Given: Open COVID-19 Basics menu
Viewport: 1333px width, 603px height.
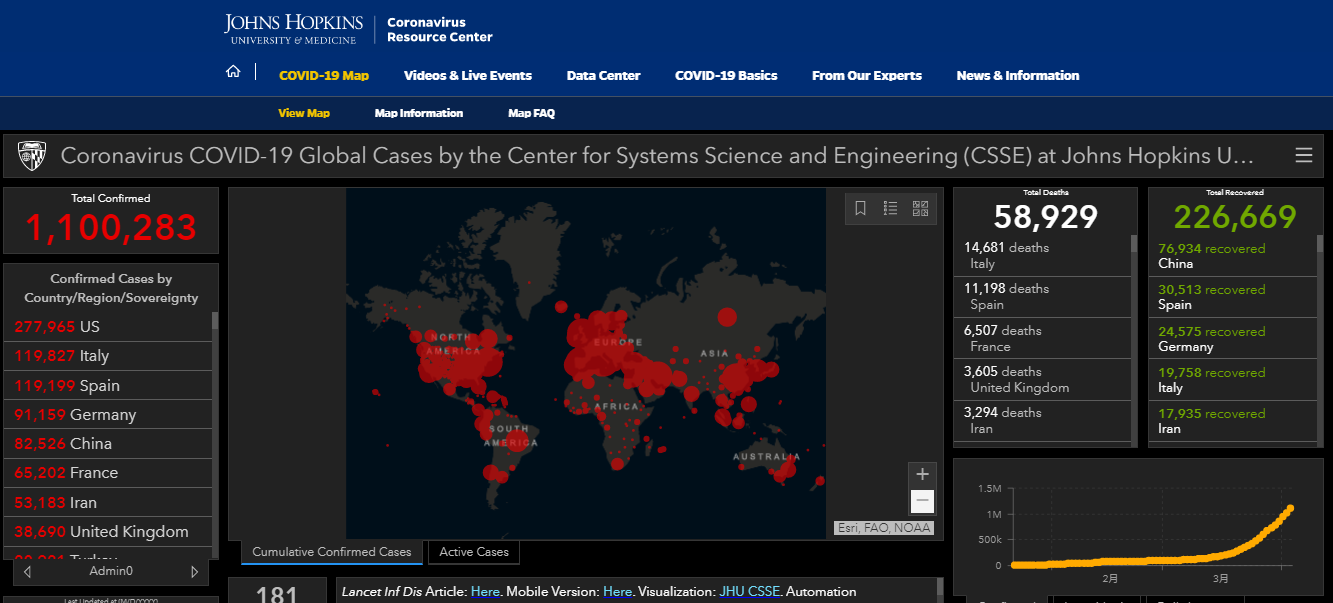Looking at the screenshot, I should [726, 76].
